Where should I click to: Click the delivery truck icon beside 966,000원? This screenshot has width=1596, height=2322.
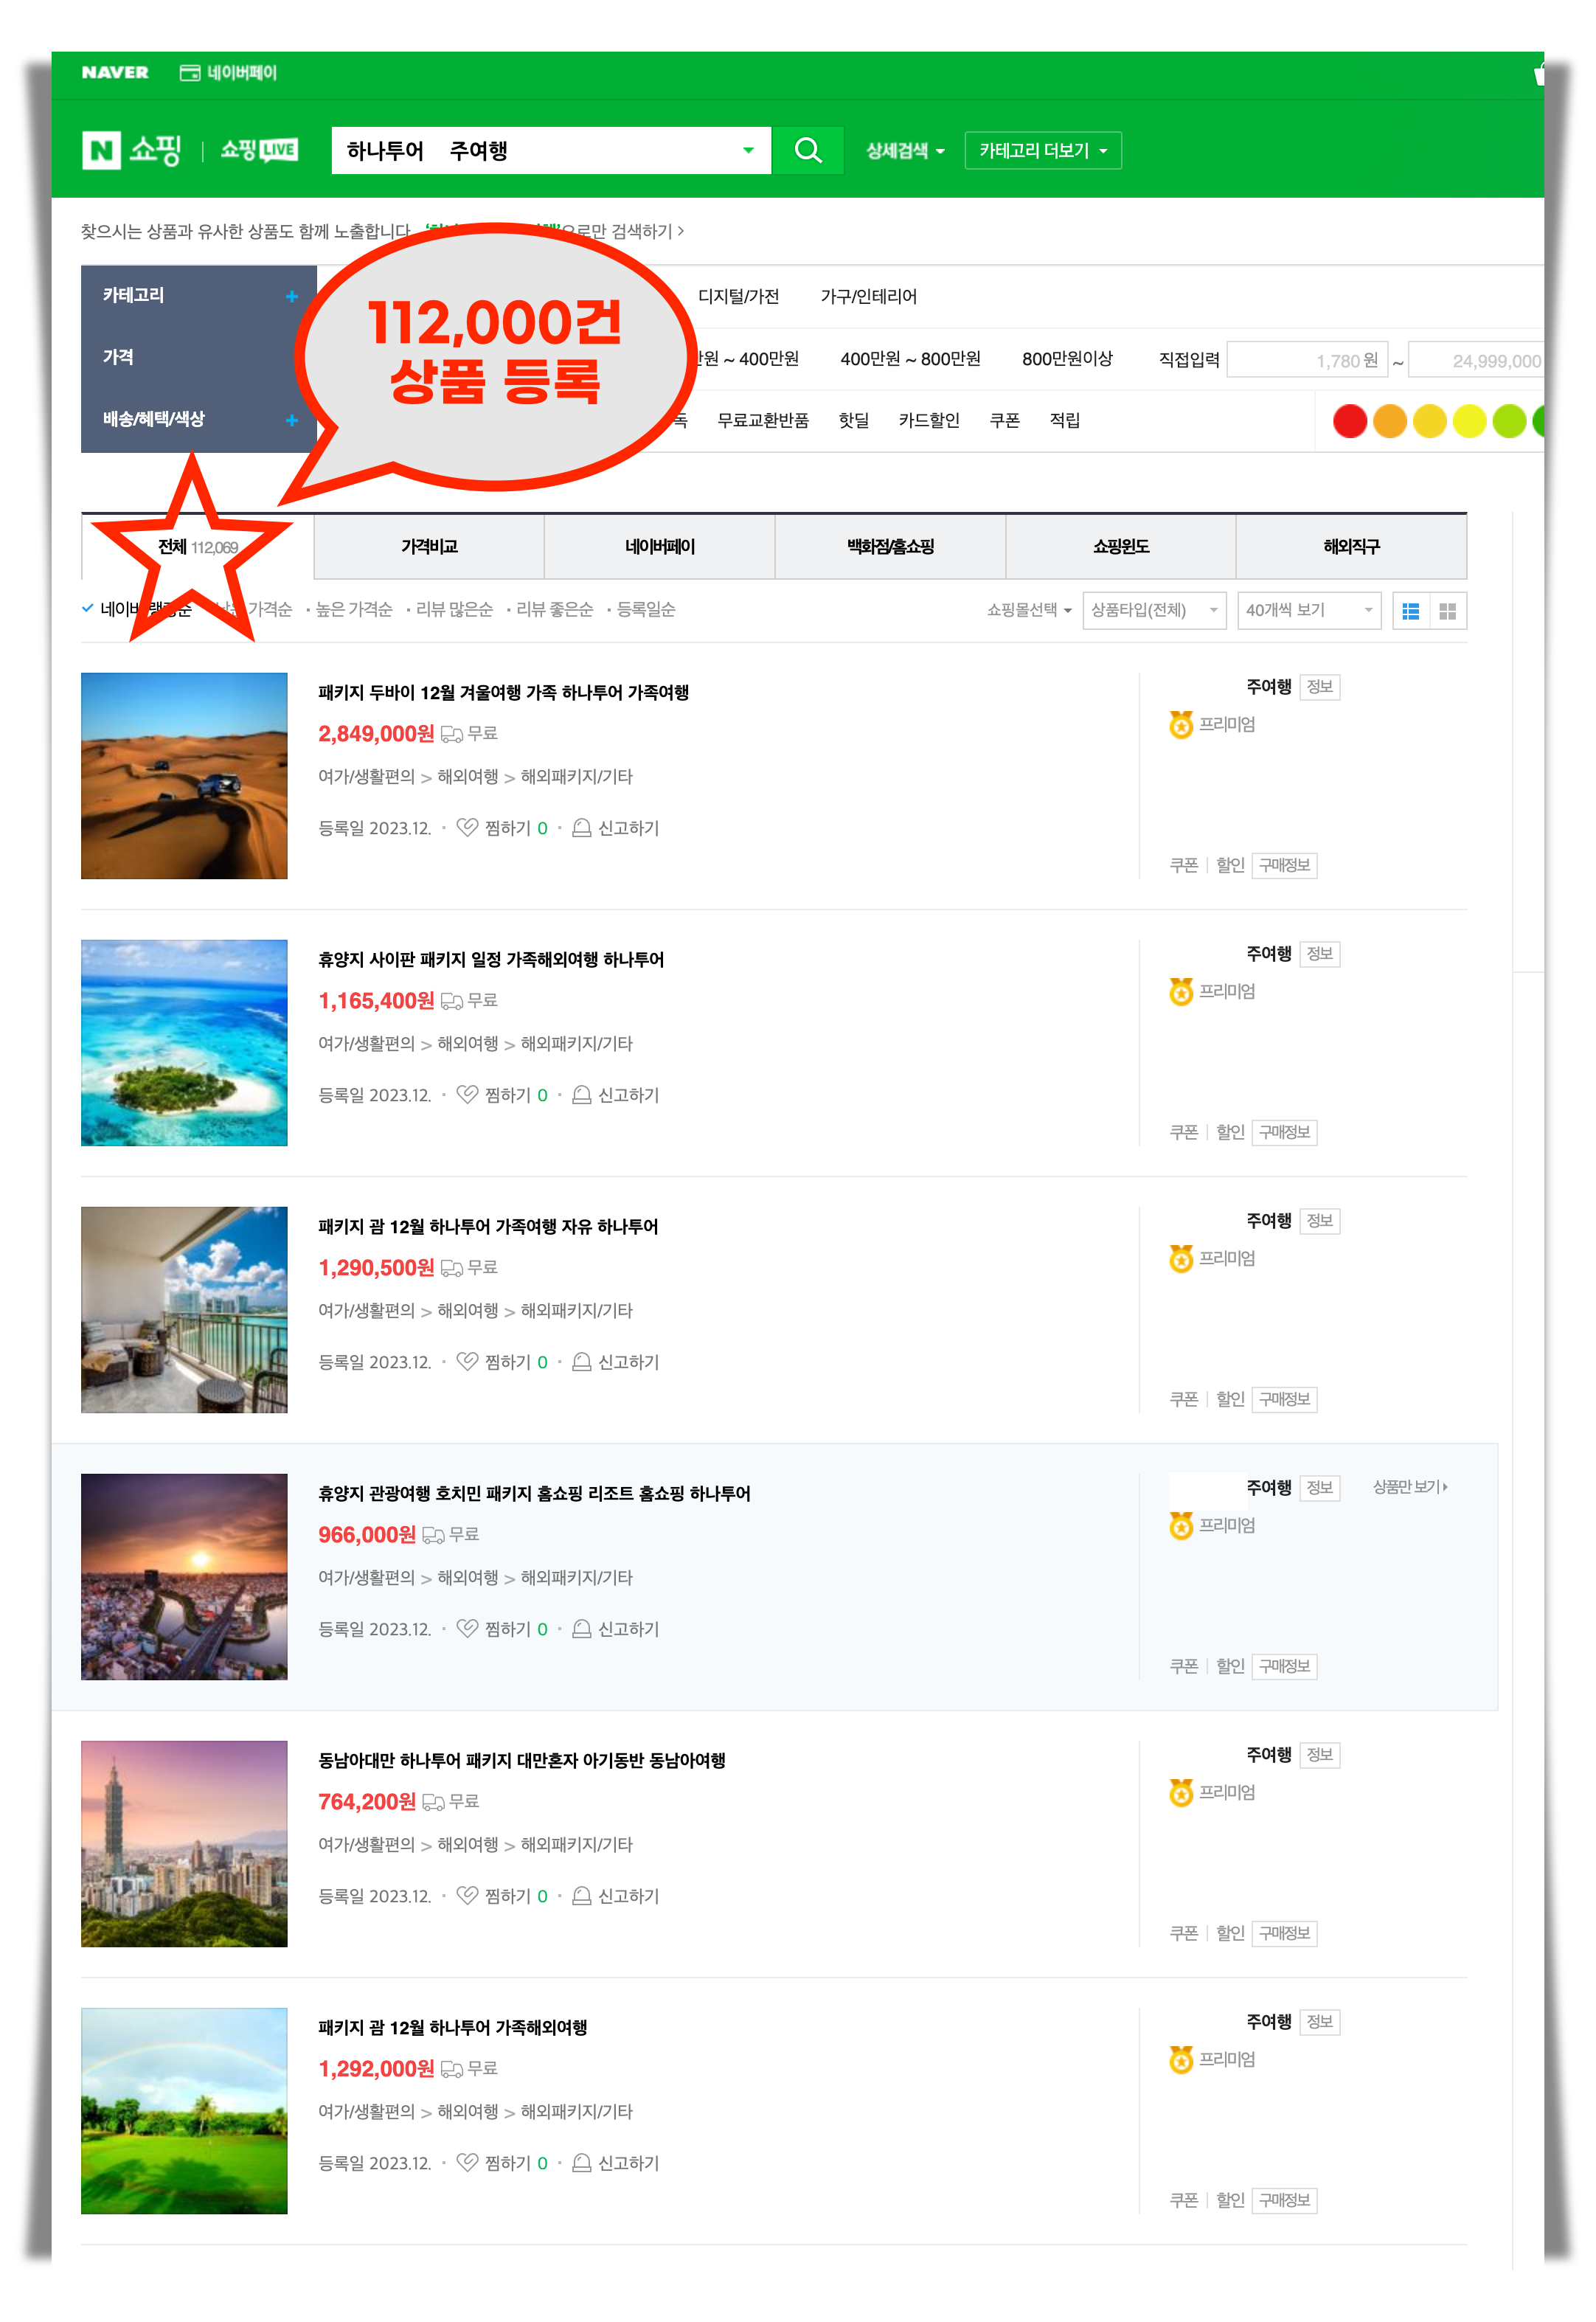pos(433,1535)
